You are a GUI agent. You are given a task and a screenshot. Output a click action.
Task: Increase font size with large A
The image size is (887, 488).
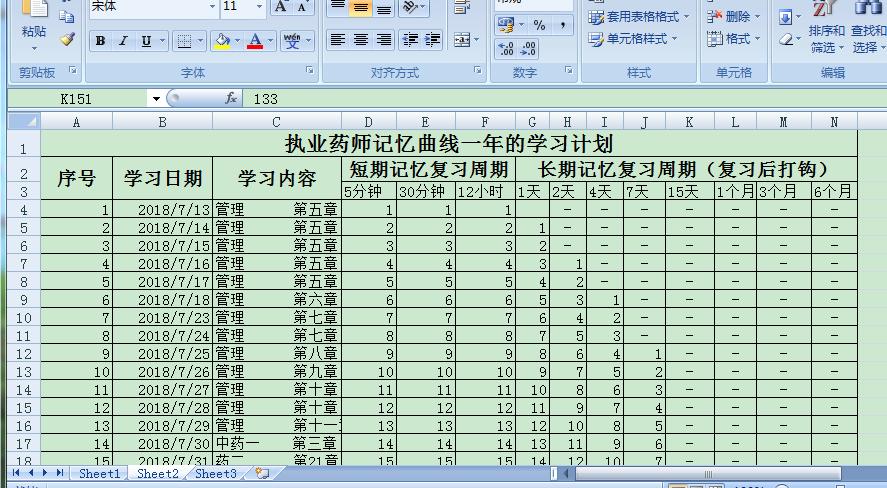point(281,7)
